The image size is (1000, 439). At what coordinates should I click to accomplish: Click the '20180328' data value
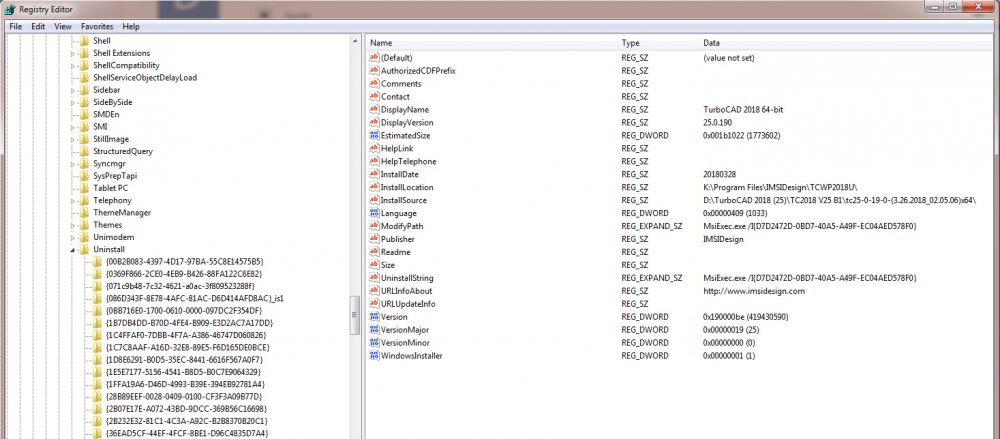(721, 174)
